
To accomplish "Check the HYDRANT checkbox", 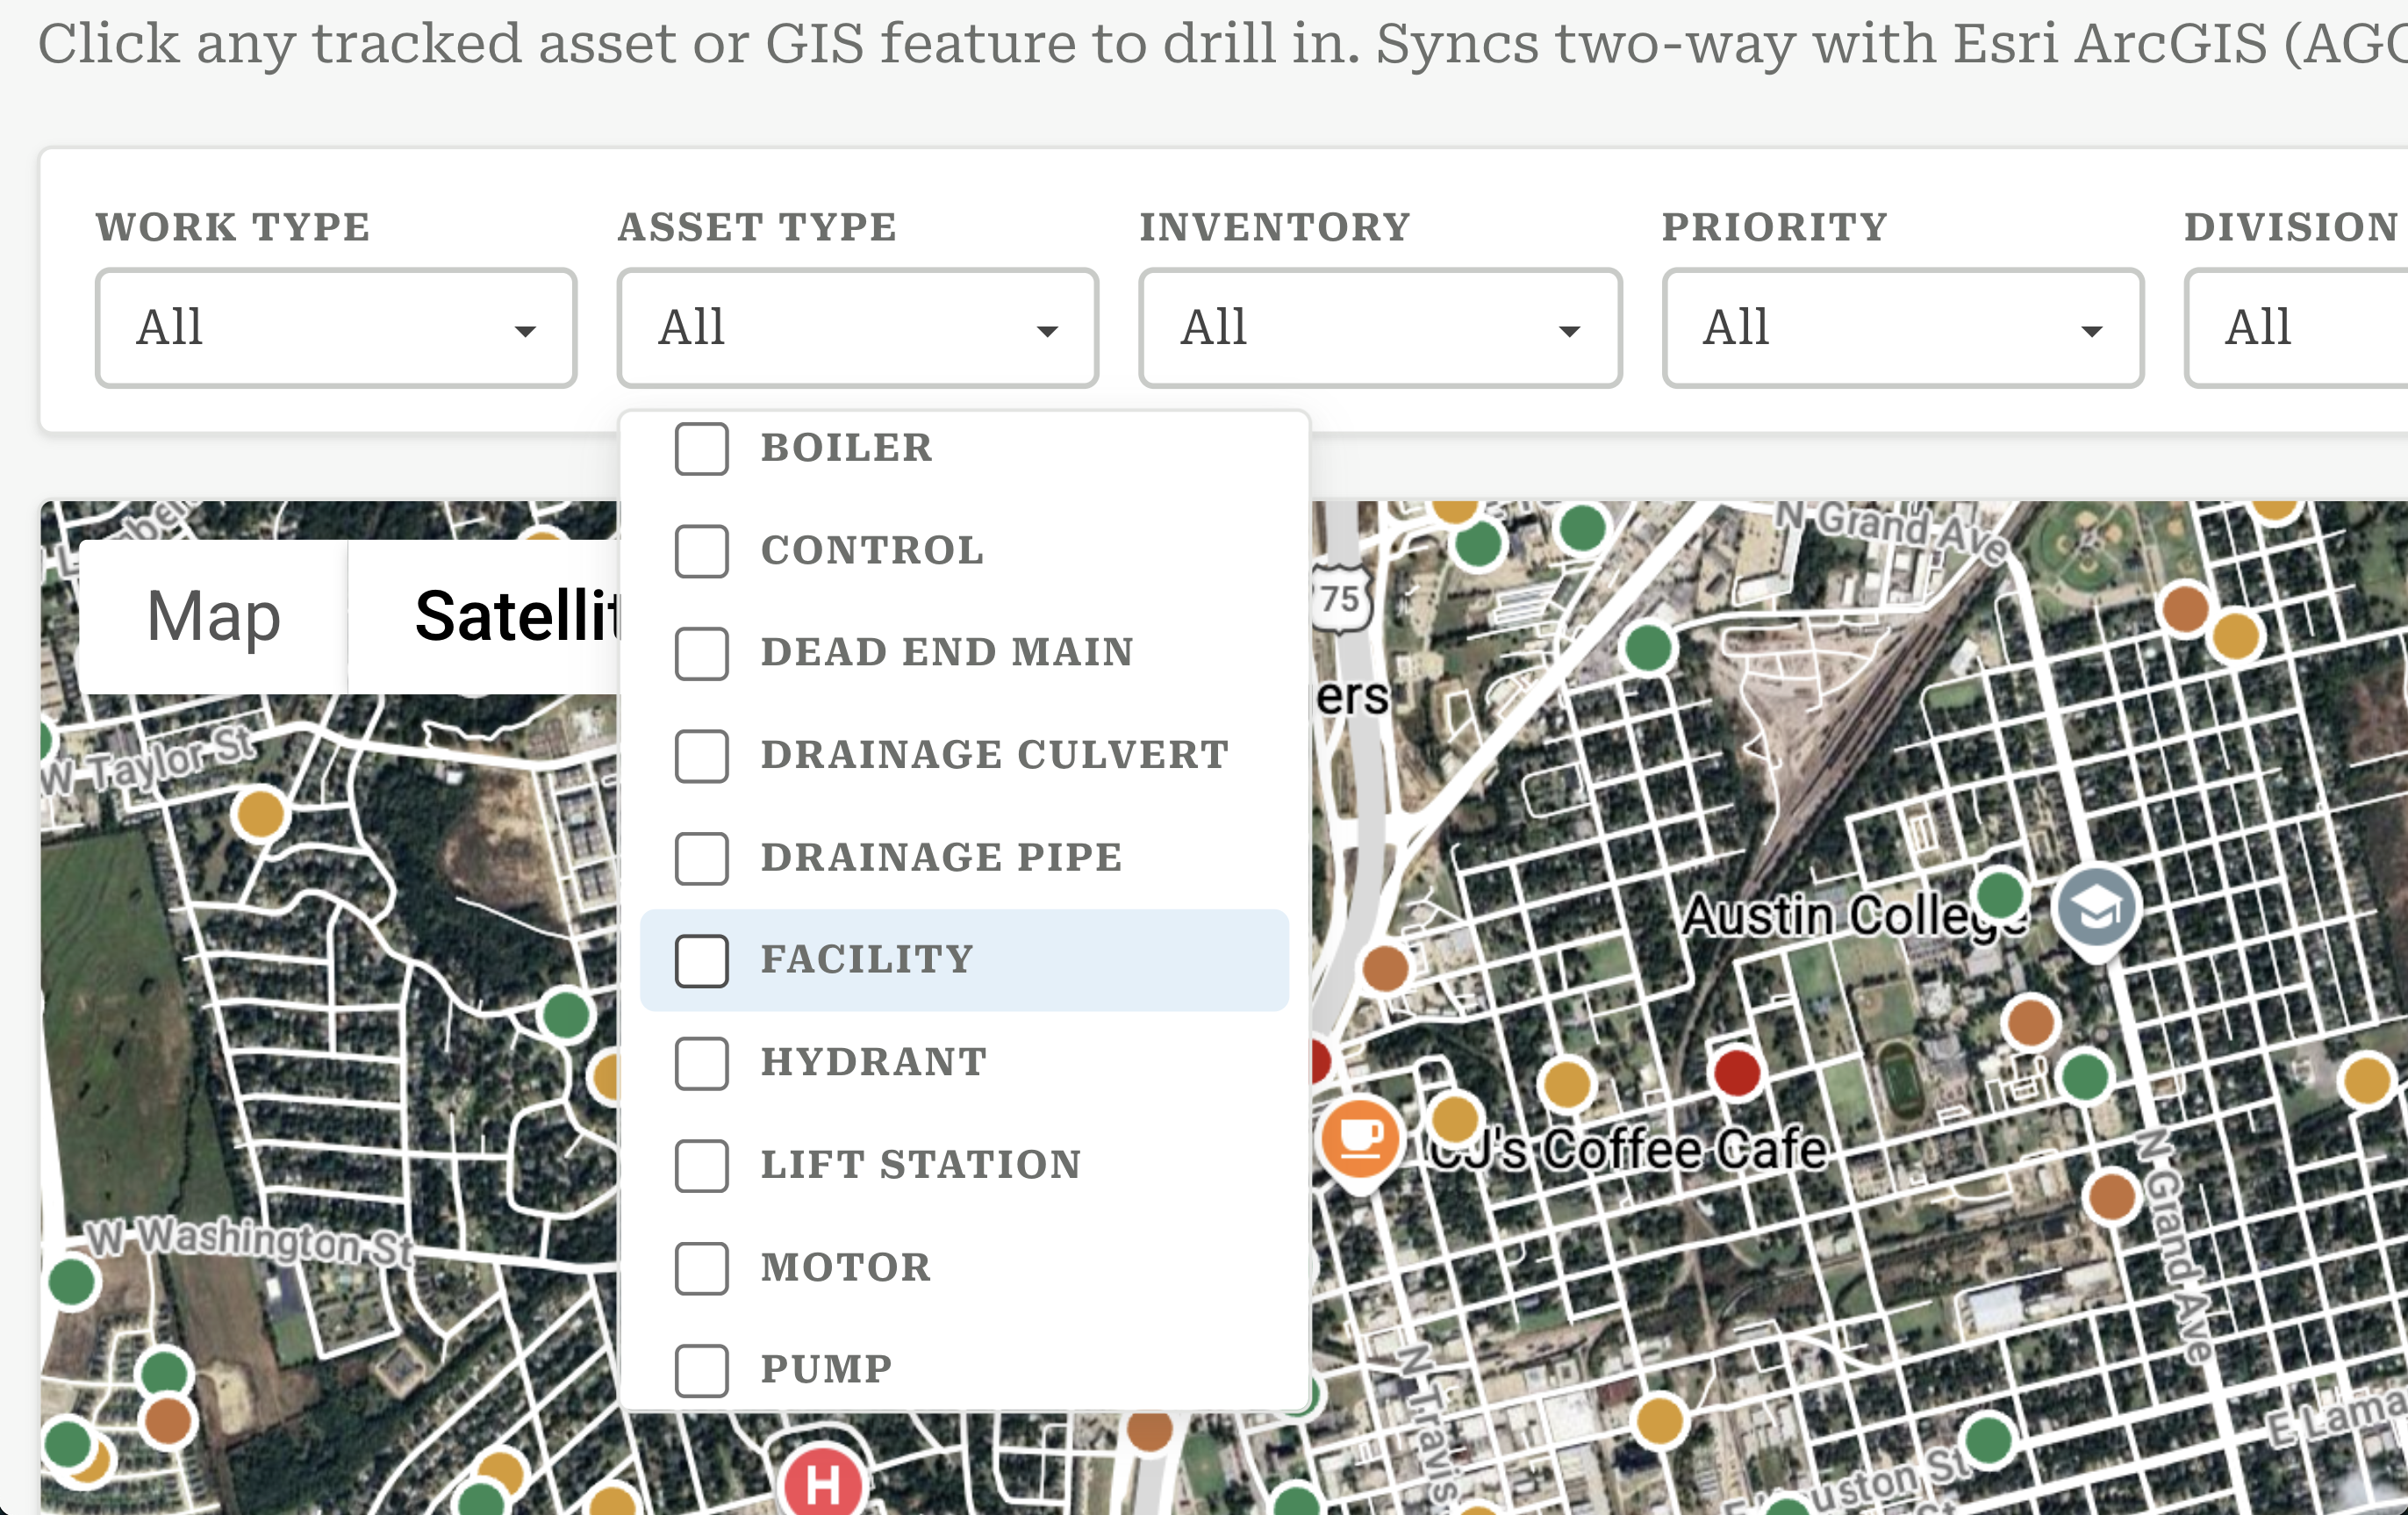I will 701,1063.
